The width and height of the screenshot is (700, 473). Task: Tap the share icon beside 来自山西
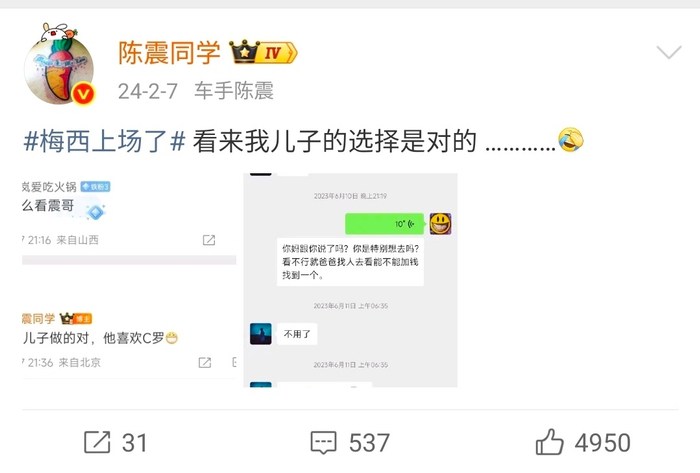click(209, 240)
